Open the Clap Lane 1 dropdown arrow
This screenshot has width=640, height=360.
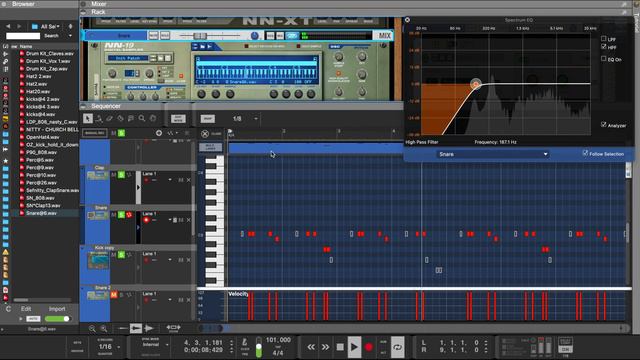pos(170,180)
